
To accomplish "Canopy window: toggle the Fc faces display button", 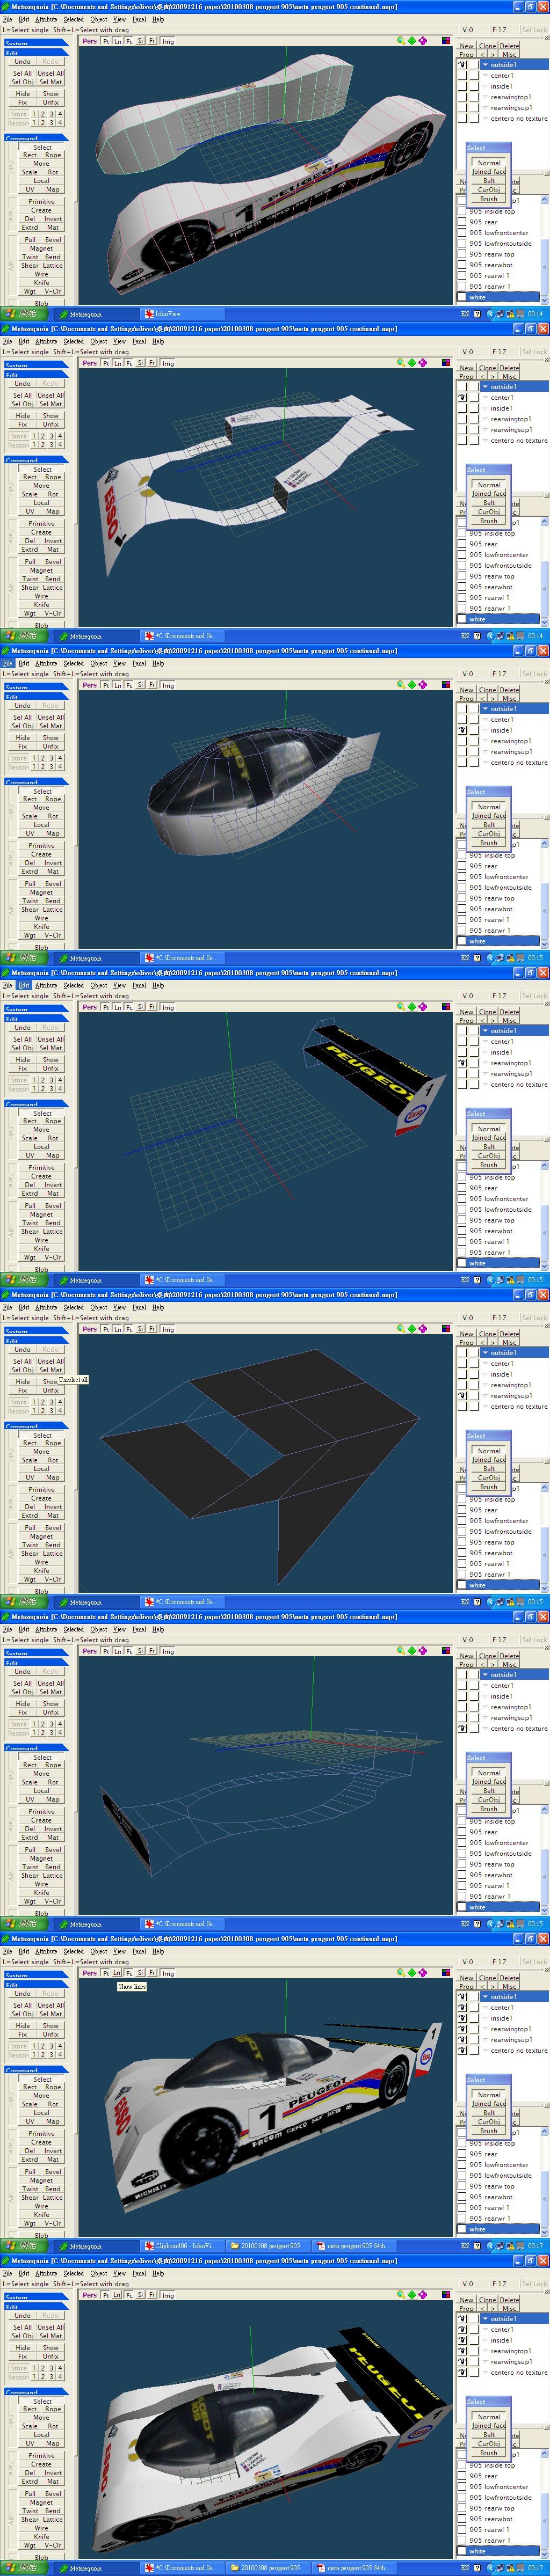I will click(x=129, y=685).
